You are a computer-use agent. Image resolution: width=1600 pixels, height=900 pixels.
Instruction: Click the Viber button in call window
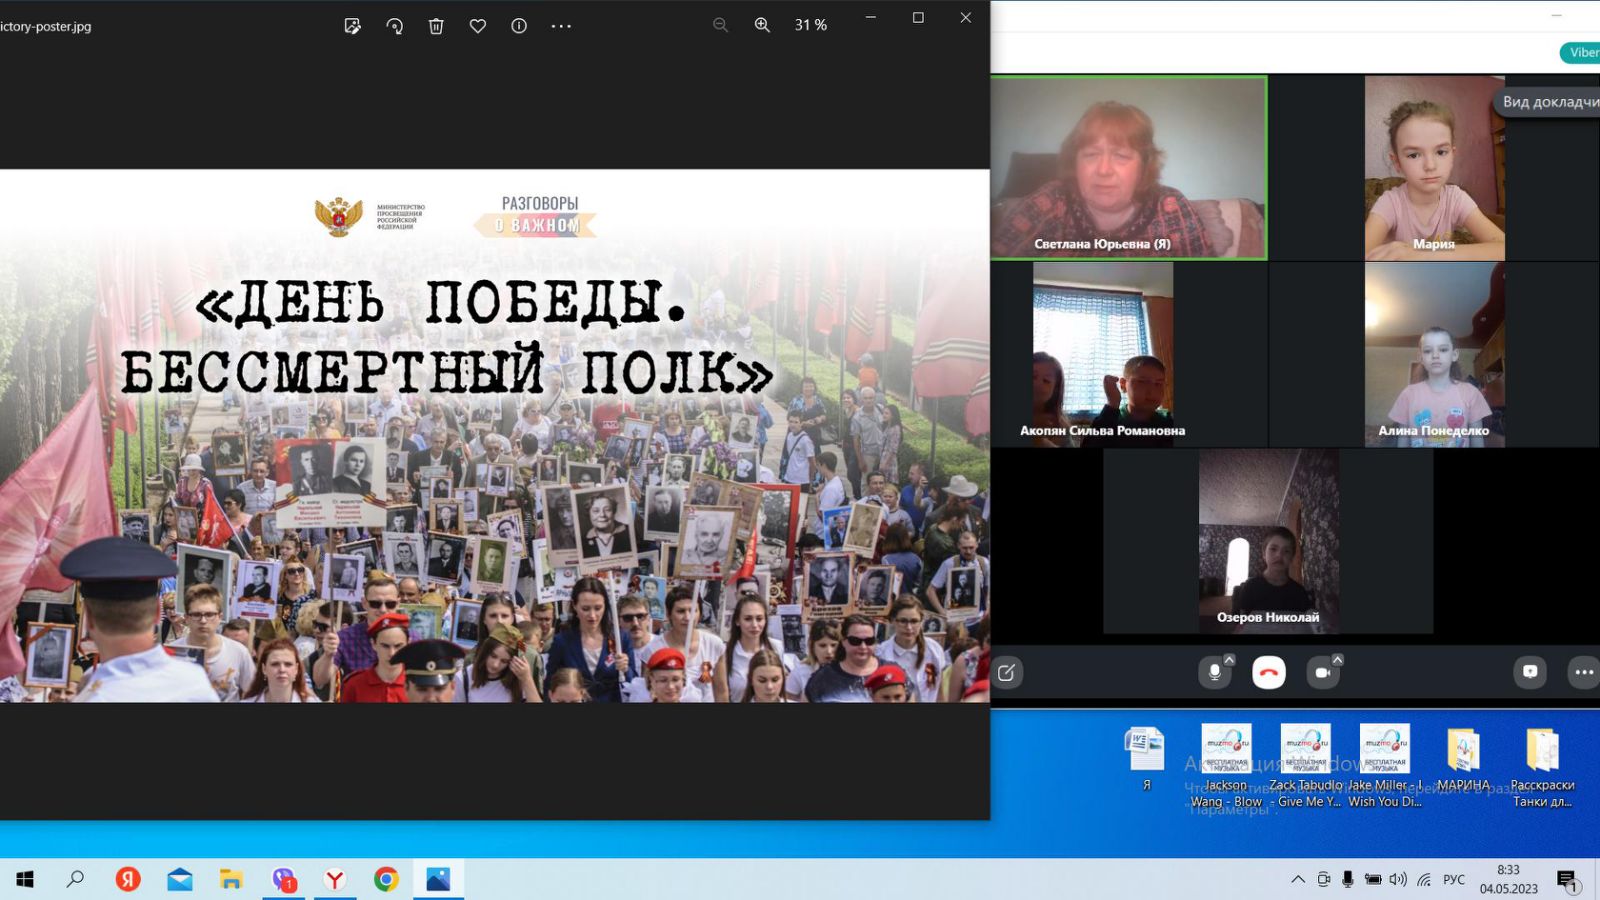[1581, 53]
